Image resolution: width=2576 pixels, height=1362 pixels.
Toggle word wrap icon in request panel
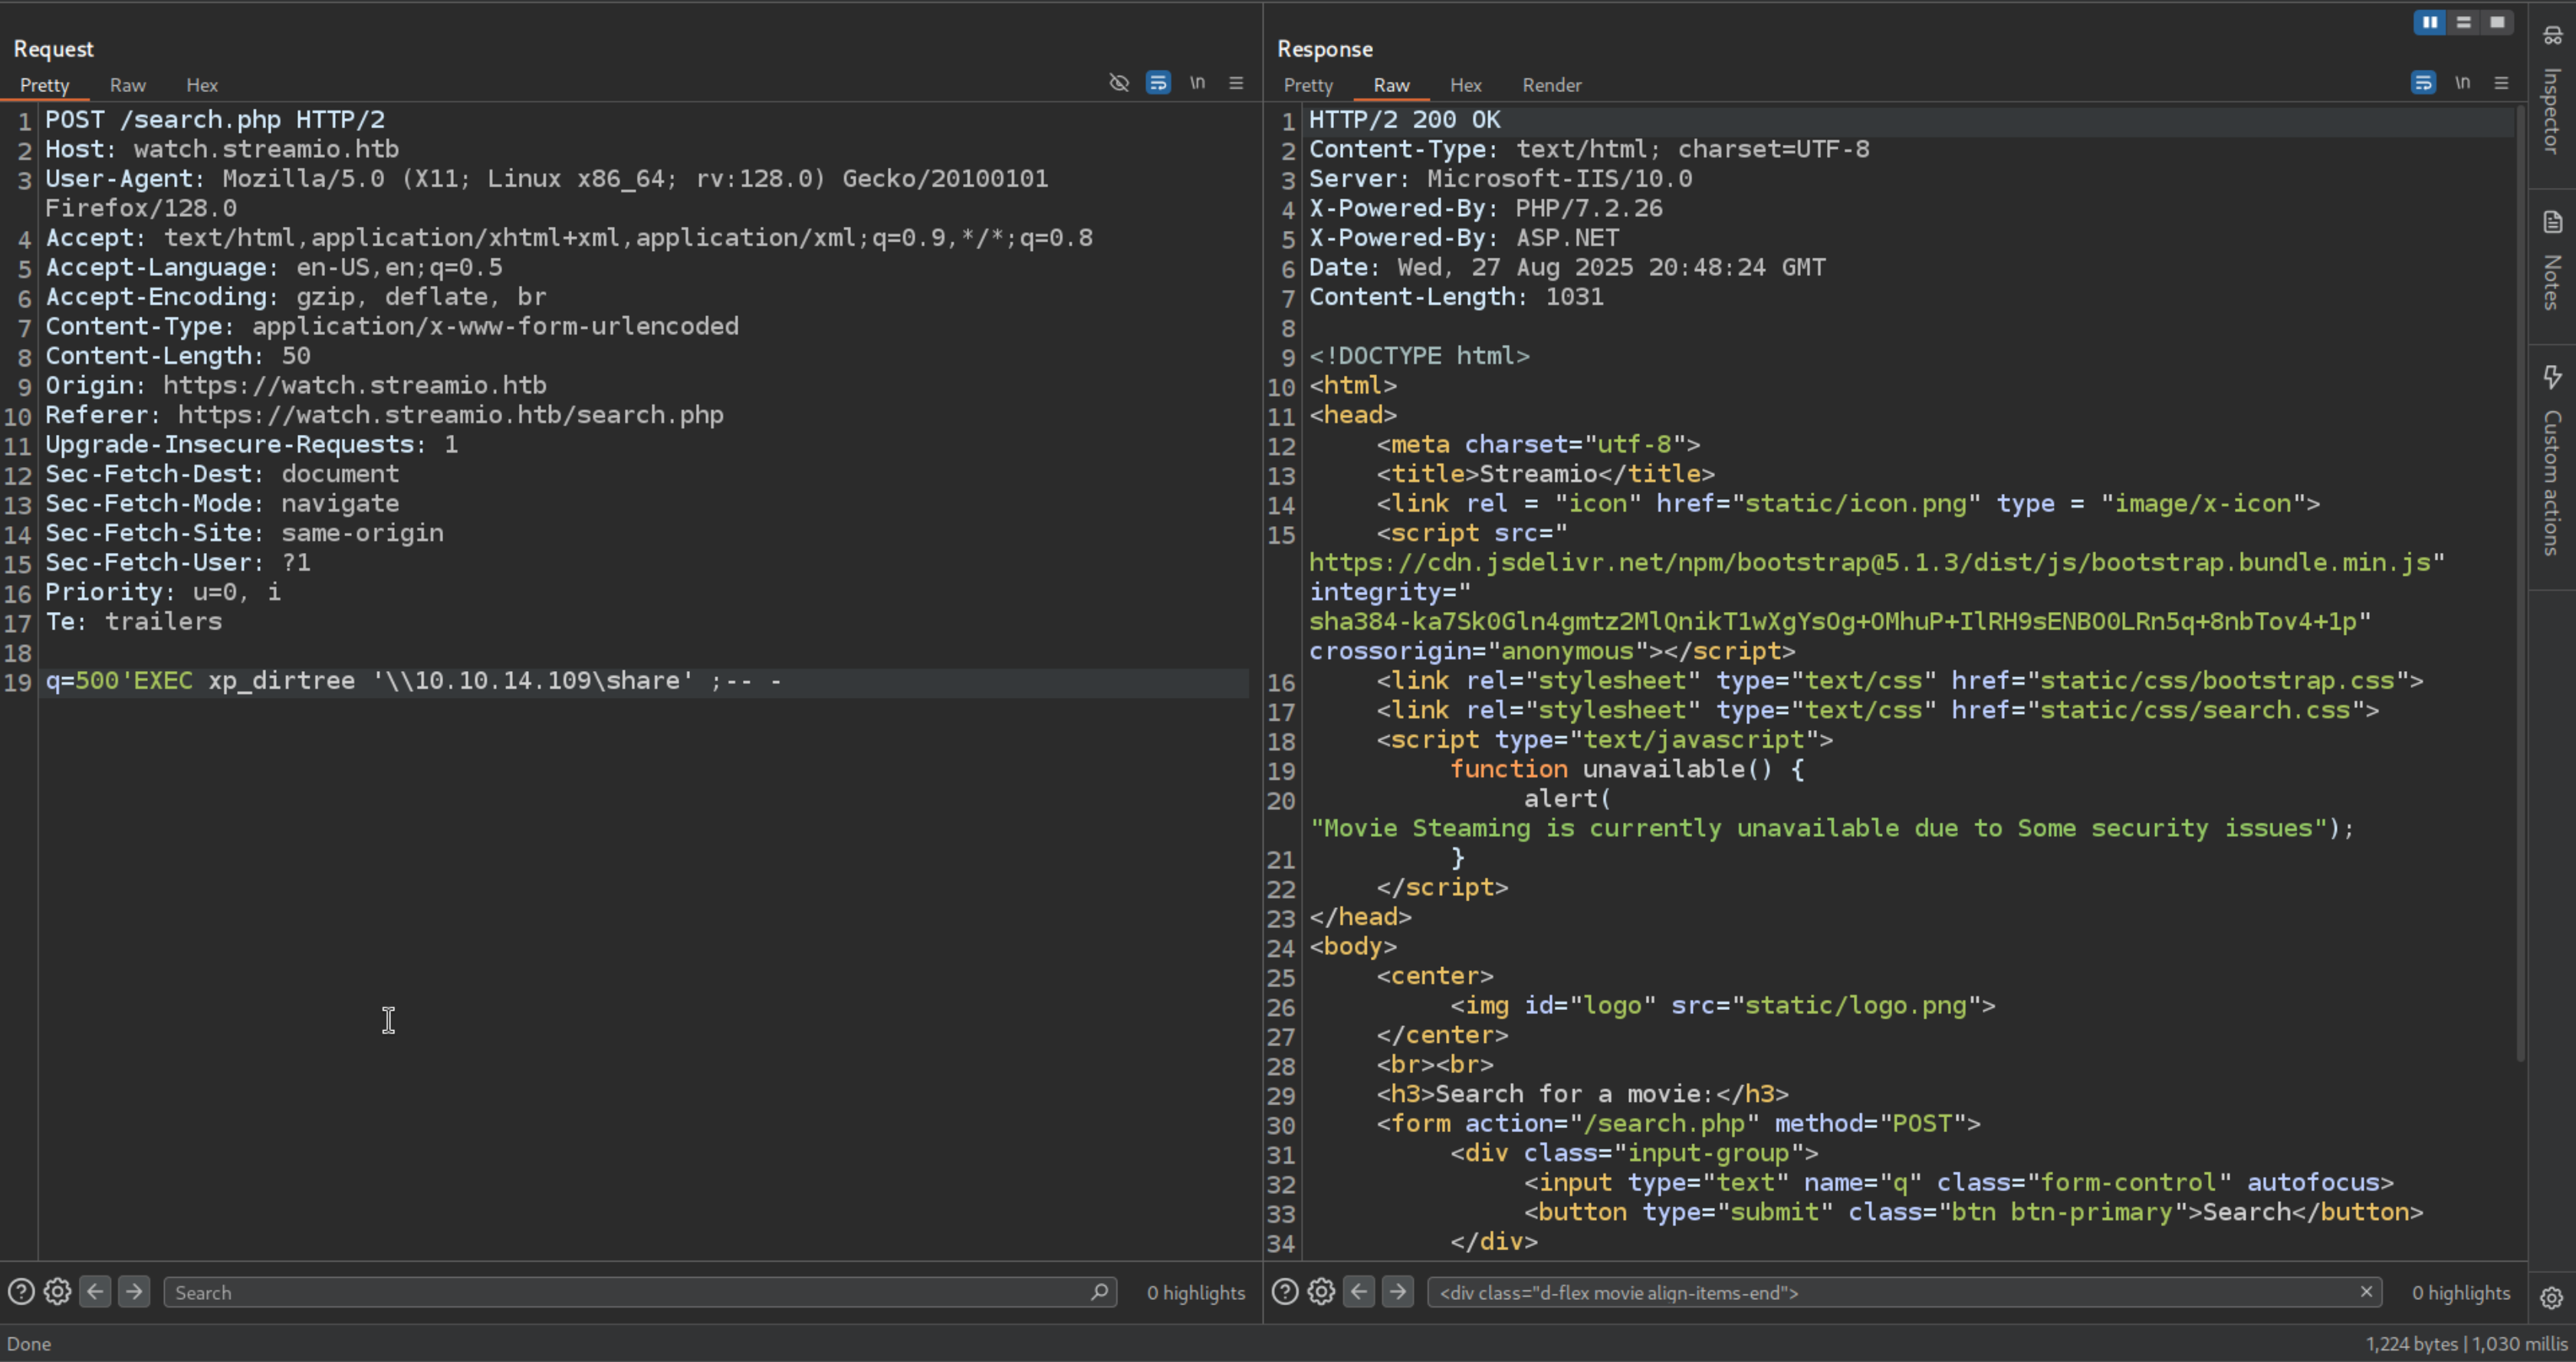pos(1158,83)
